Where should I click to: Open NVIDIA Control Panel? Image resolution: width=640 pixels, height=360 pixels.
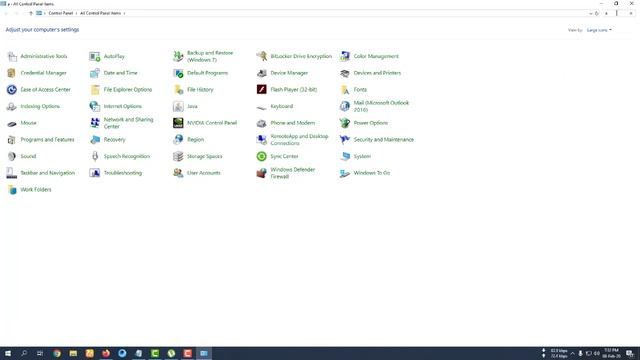[x=205, y=123]
